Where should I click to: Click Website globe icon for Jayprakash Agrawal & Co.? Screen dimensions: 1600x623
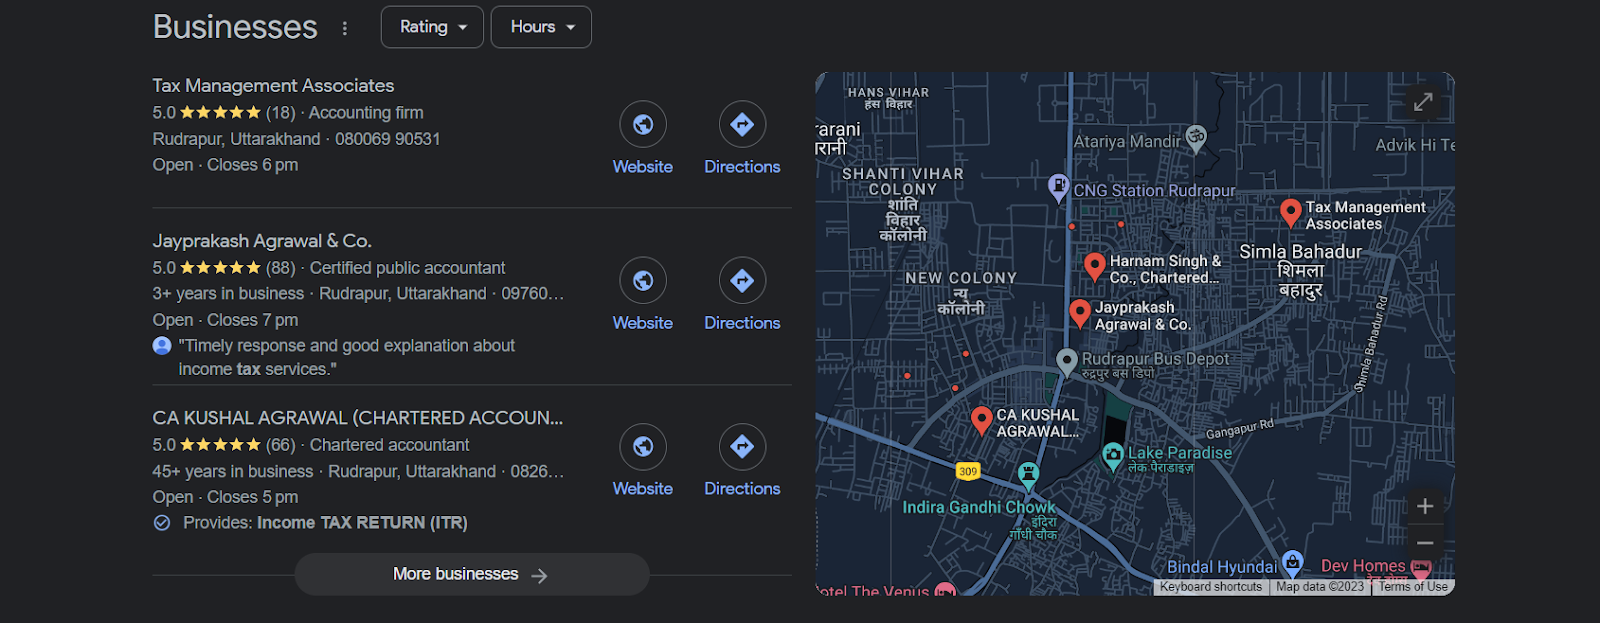click(643, 281)
